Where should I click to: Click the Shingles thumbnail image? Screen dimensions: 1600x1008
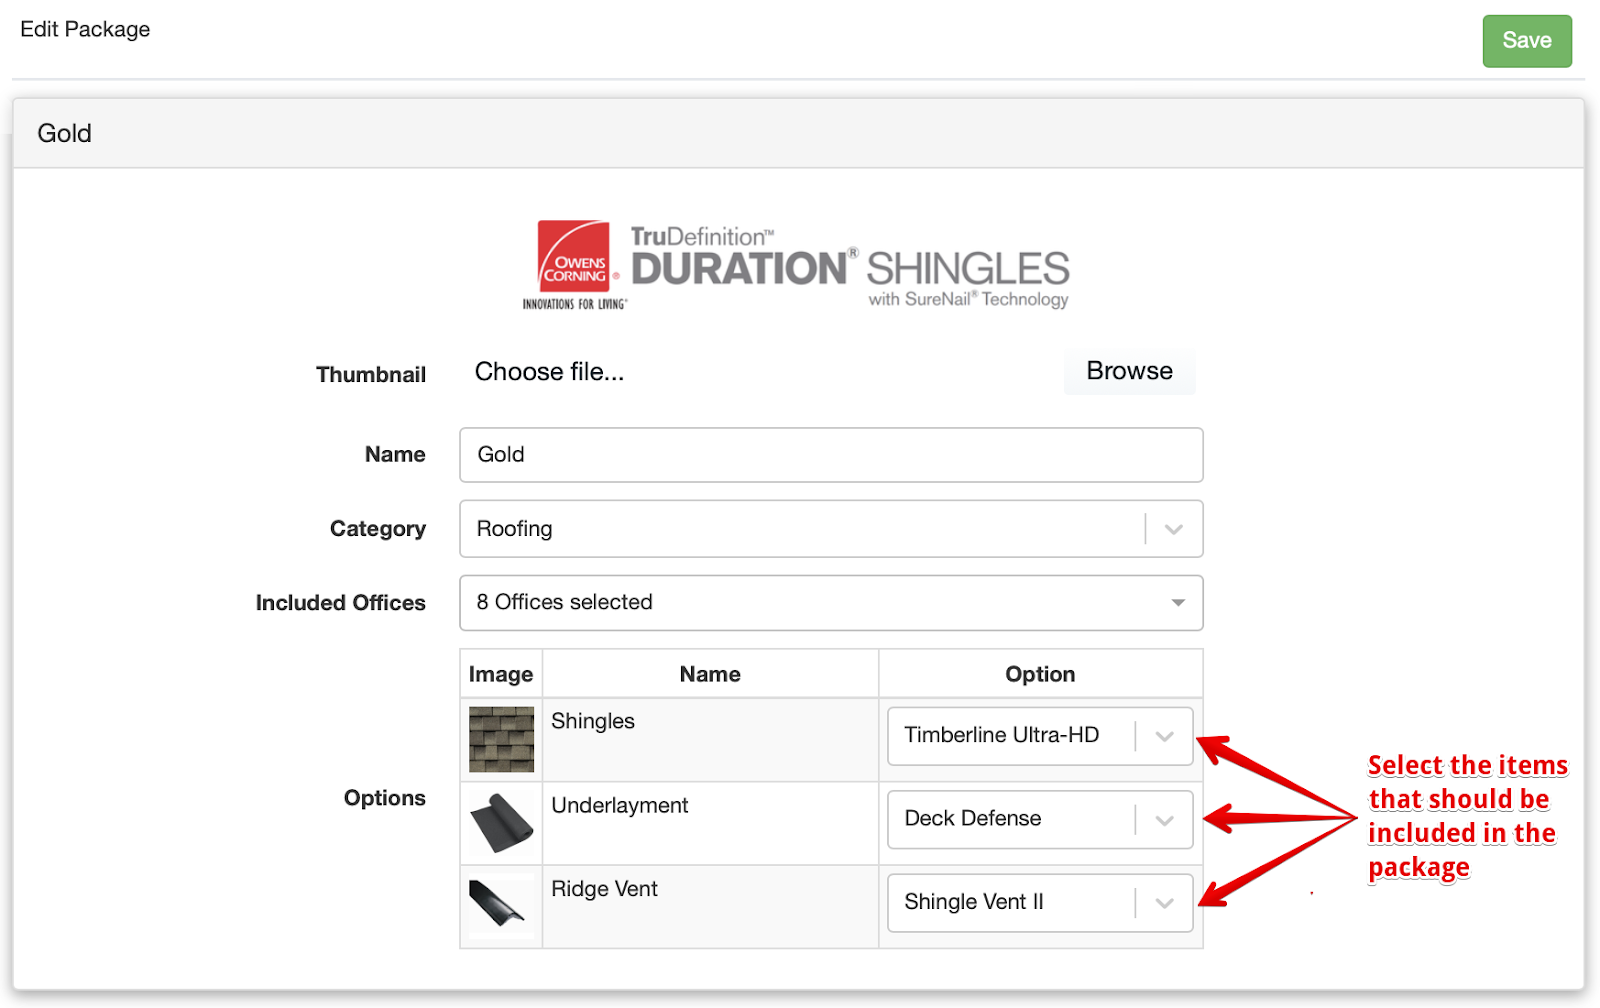pyautogui.click(x=501, y=740)
